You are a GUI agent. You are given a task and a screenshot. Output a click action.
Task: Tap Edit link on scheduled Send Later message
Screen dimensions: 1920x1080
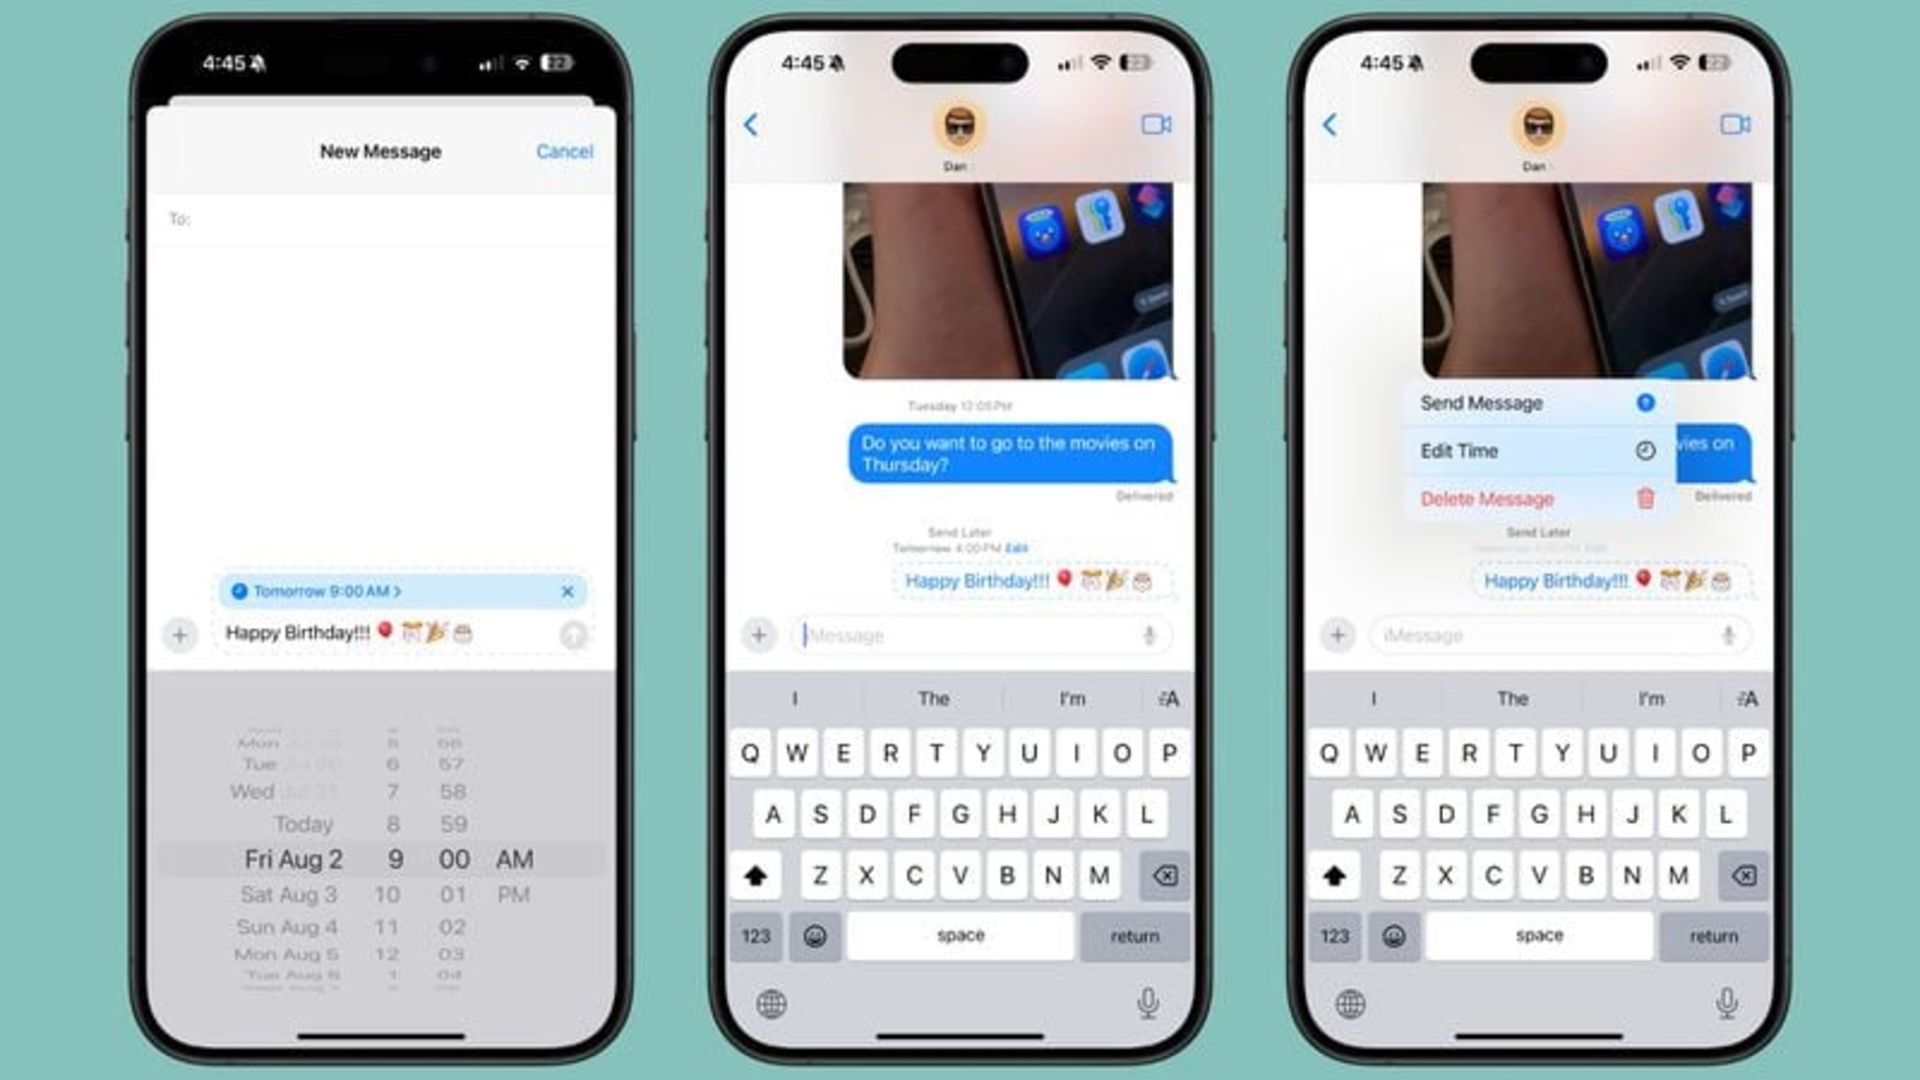(x=1021, y=547)
